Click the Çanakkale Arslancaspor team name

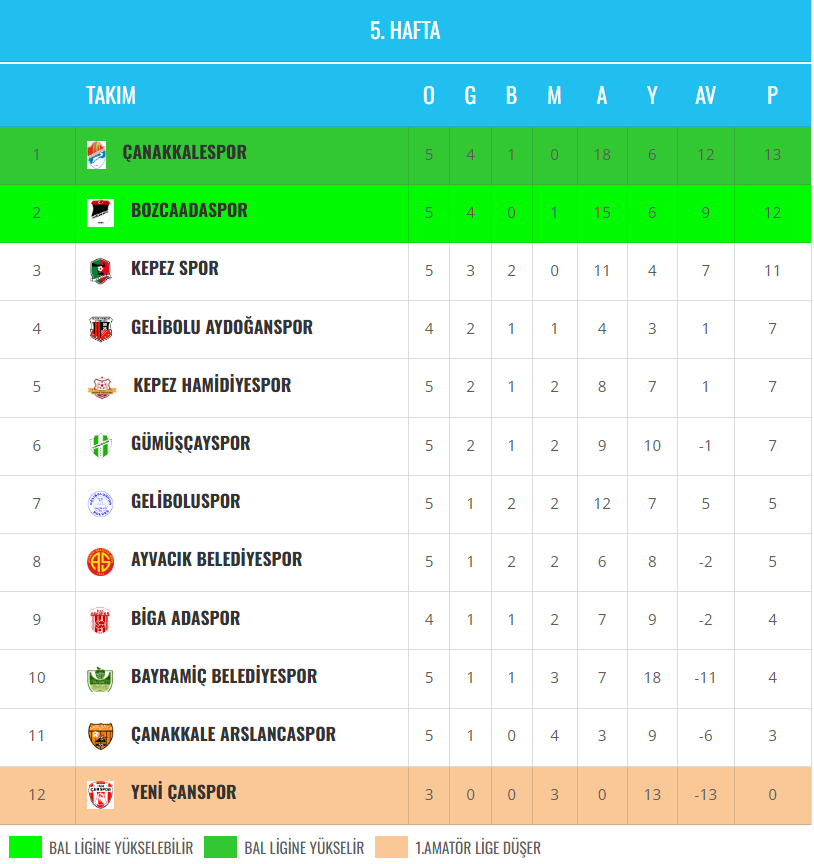(233, 734)
